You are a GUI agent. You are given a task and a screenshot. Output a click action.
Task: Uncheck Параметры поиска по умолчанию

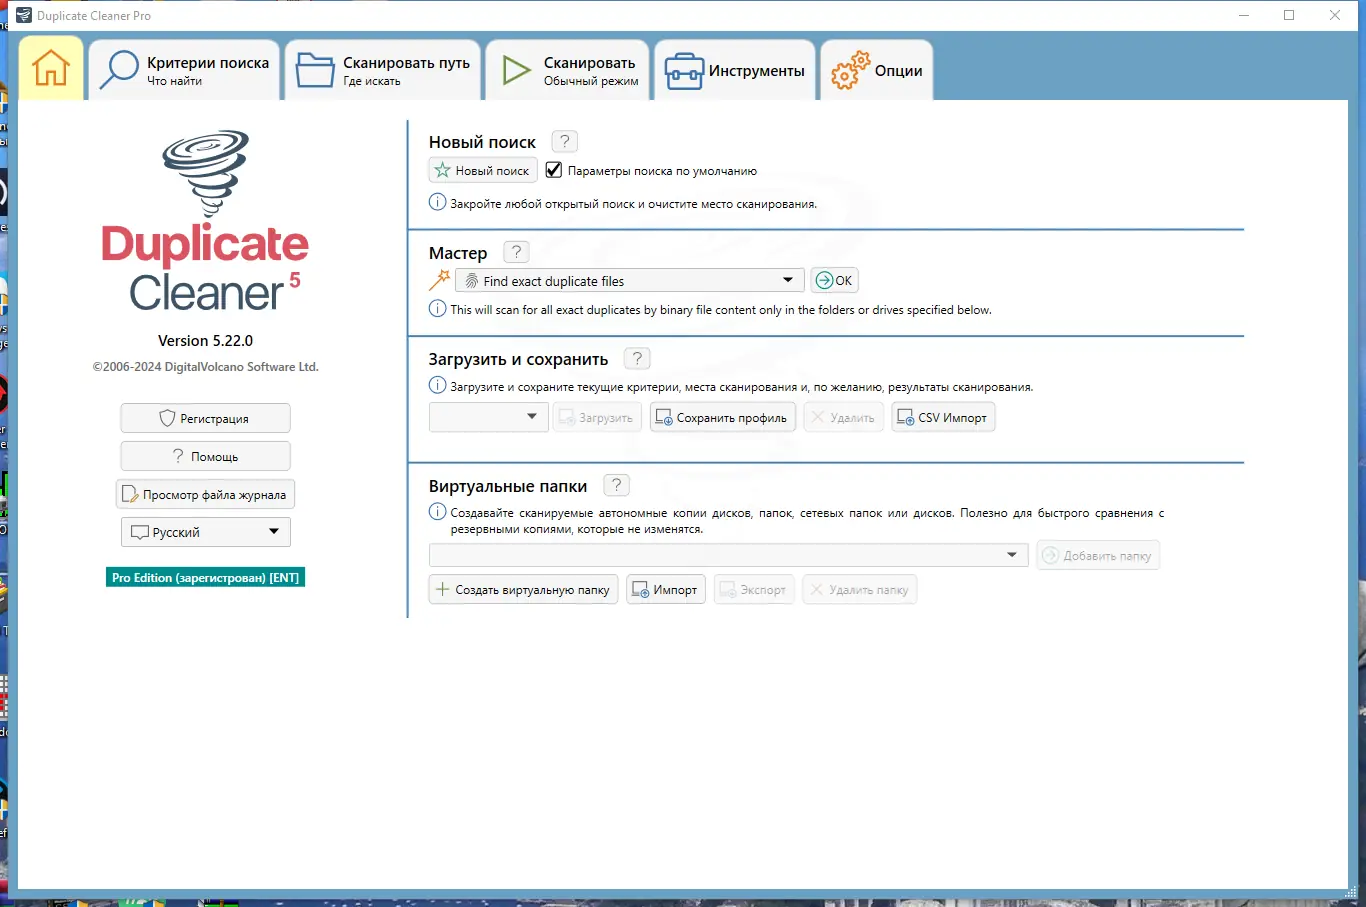(x=553, y=170)
